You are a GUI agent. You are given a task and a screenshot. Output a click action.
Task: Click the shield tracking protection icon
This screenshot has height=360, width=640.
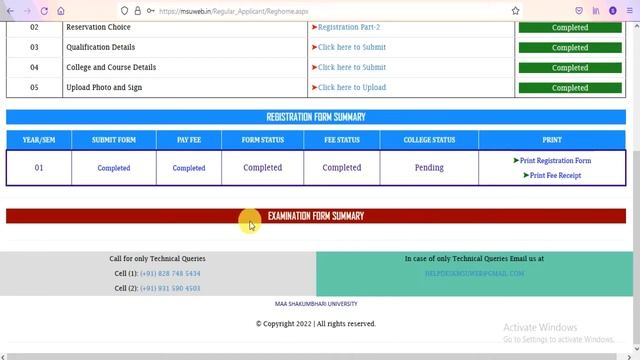tap(124, 11)
